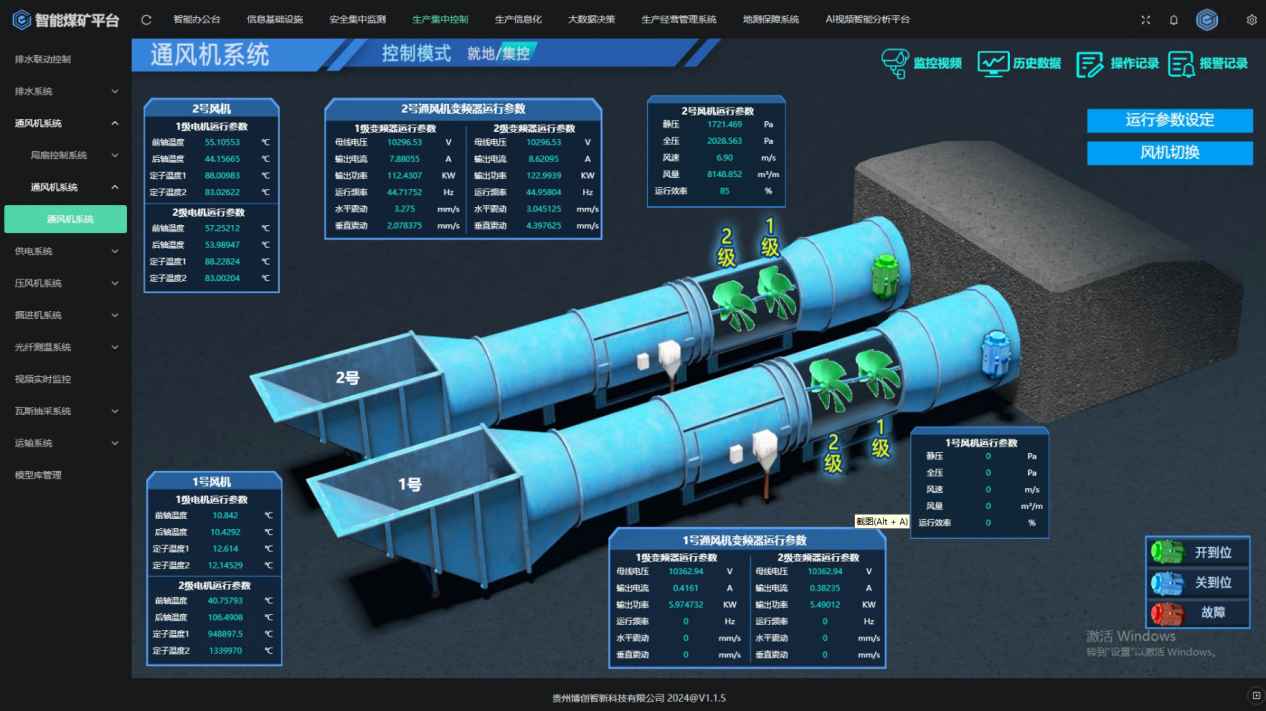Click the refresh icon in top bar

pos(147,19)
